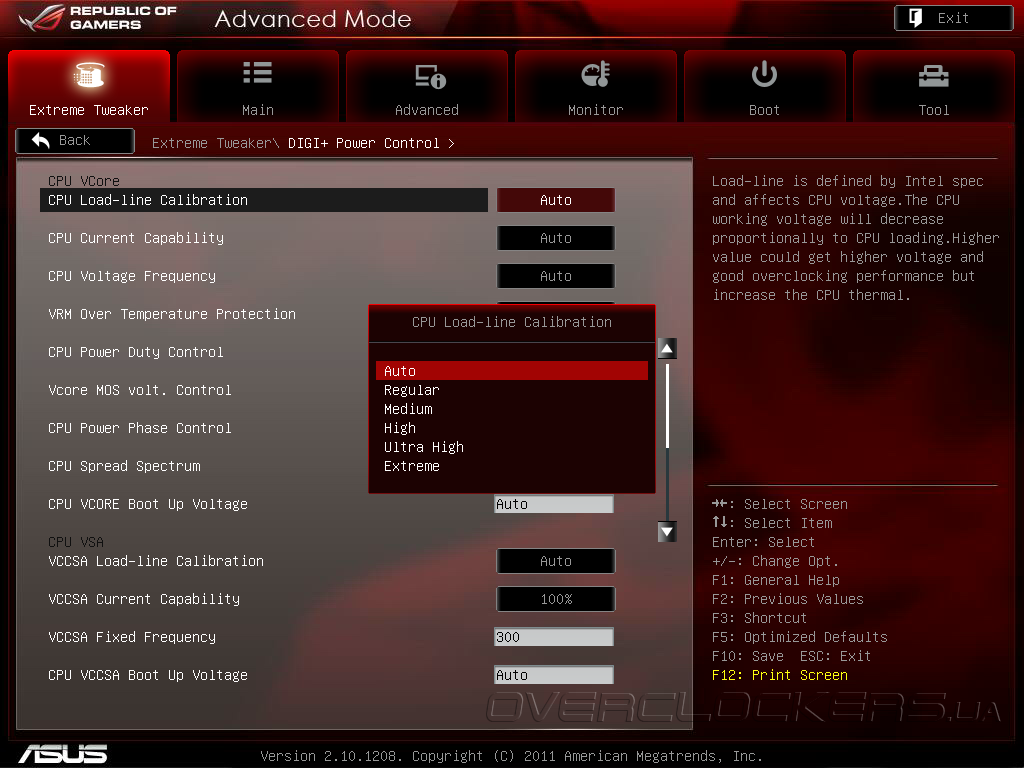Click the ASUS logo
This screenshot has width=1024, height=768.
pos(63,754)
